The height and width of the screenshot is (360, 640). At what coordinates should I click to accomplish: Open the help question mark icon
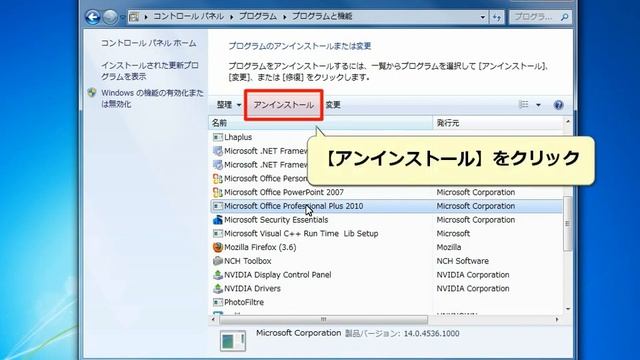[x=558, y=105]
